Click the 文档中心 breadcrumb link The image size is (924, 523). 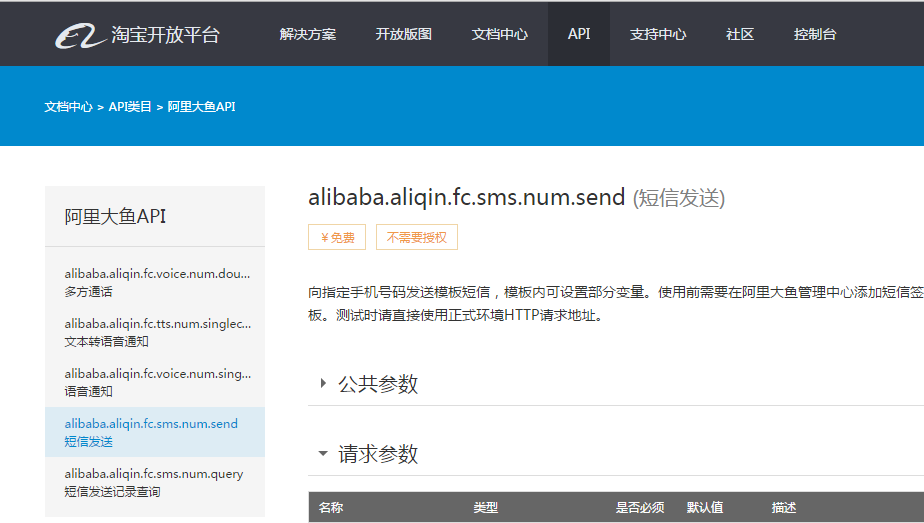point(68,107)
